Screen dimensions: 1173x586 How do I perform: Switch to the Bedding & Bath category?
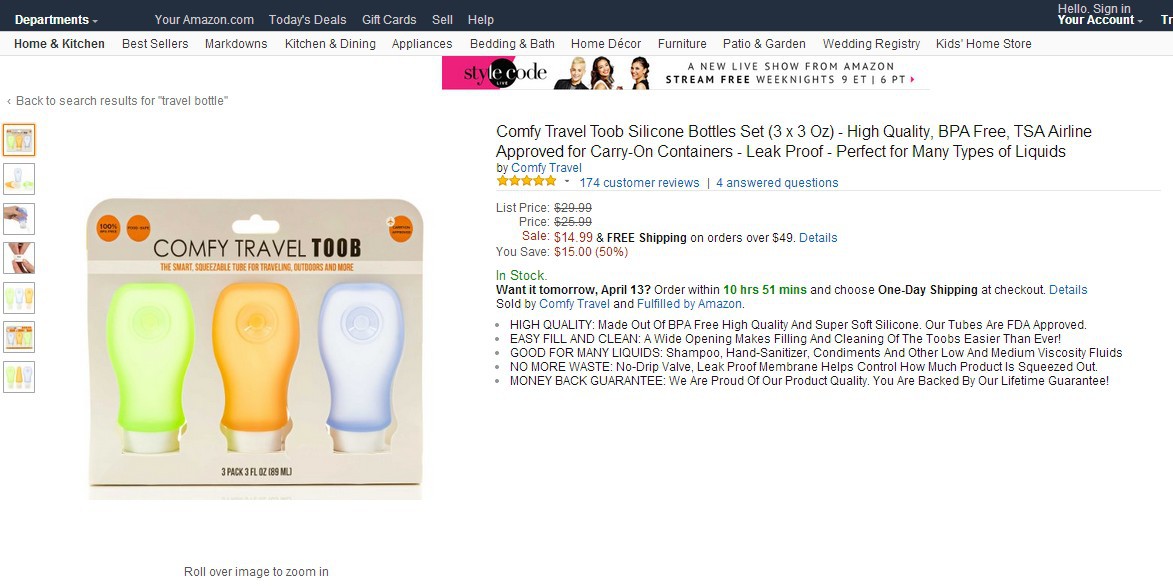click(x=512, y=44)
